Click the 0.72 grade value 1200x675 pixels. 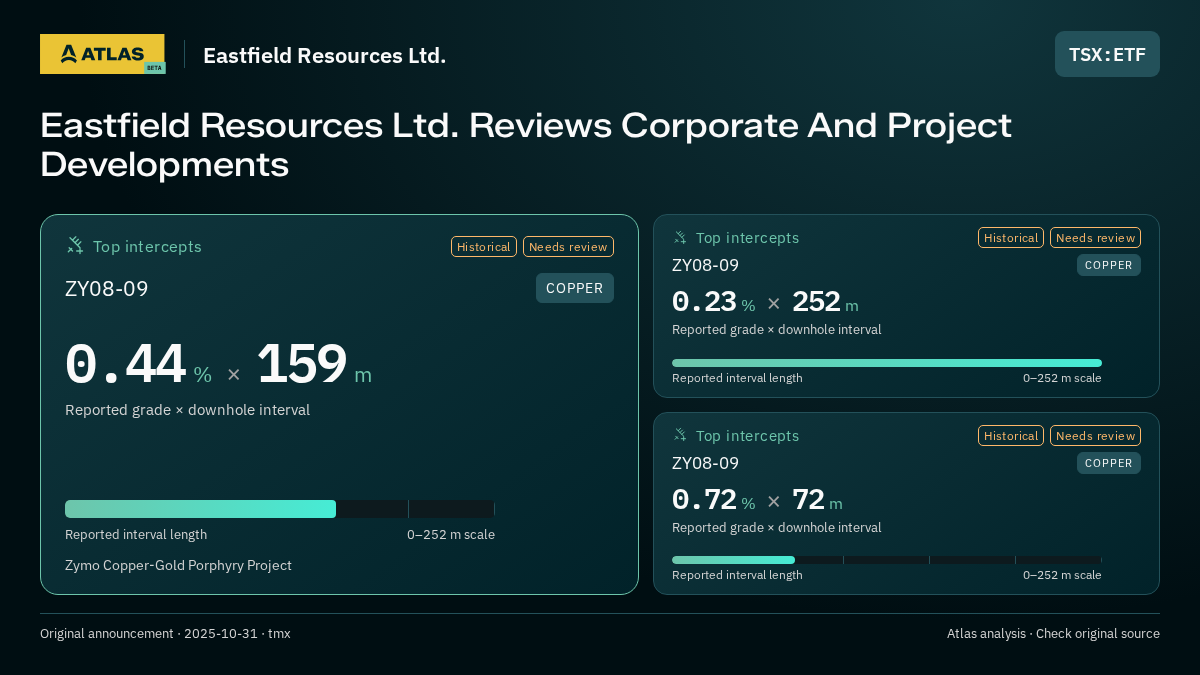coord(704,499)
